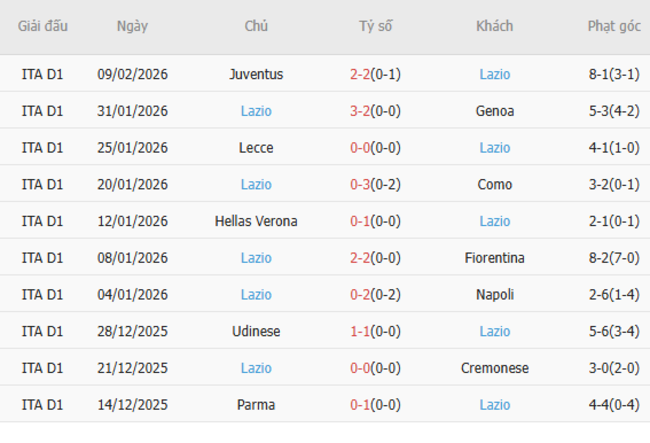Open Lazio link in Juventus match row
The height and width of the screenshot is (443, 650).
point(494,74)
